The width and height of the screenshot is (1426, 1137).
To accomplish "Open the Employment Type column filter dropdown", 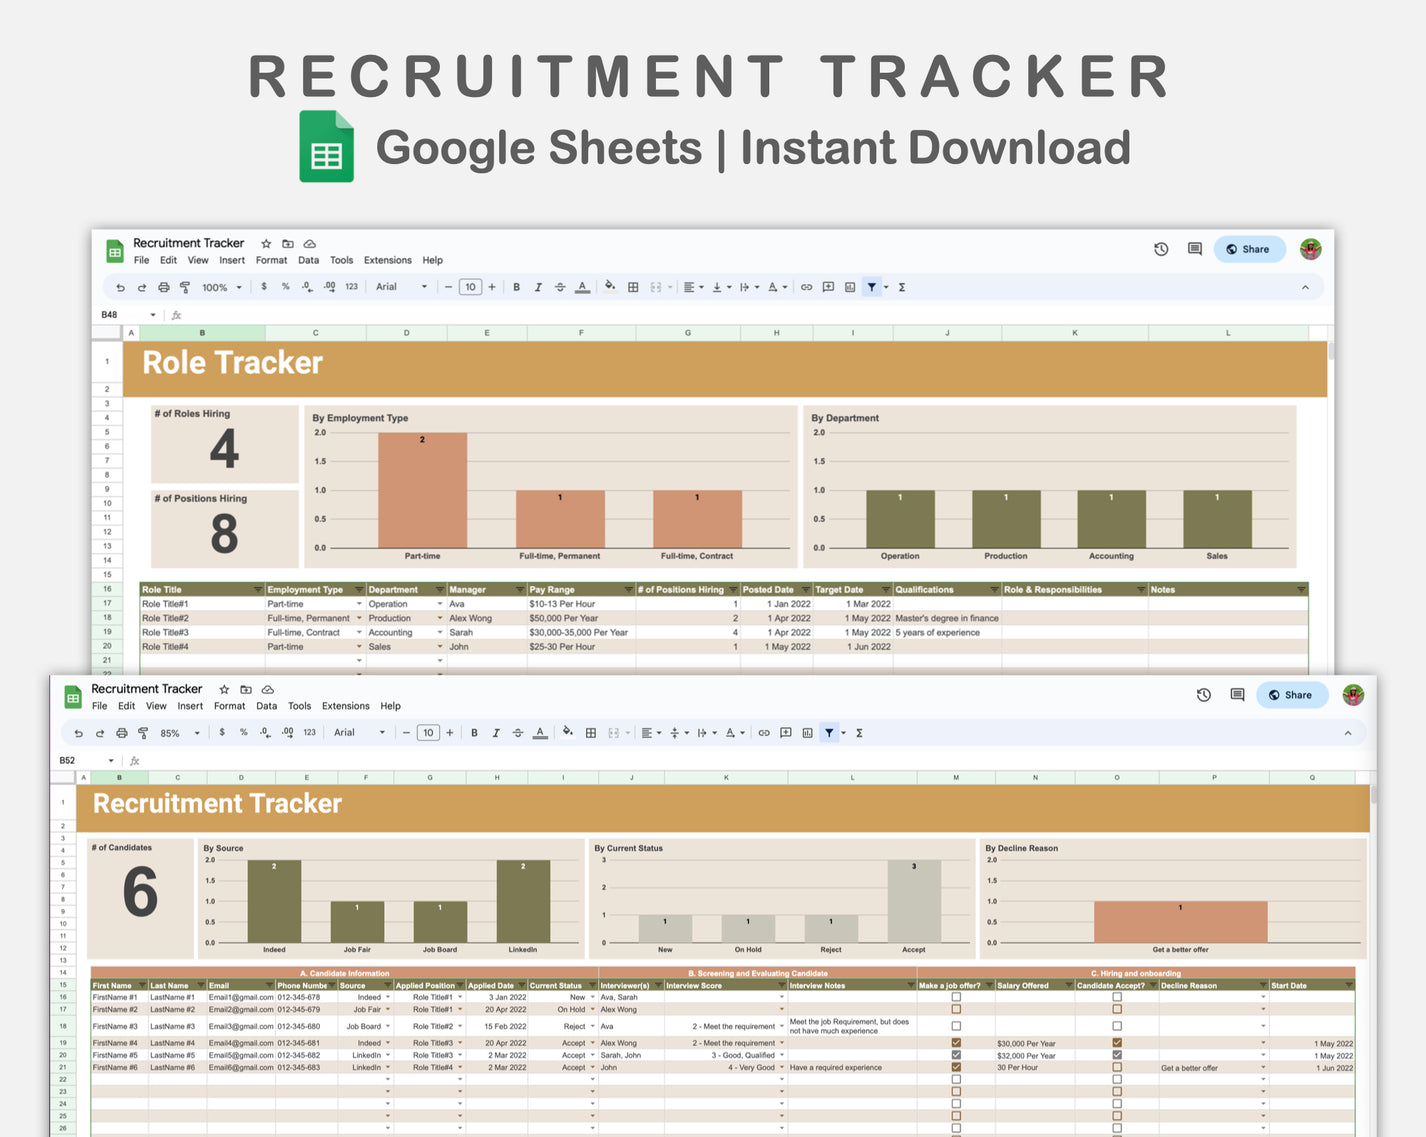I will point(358,589).
